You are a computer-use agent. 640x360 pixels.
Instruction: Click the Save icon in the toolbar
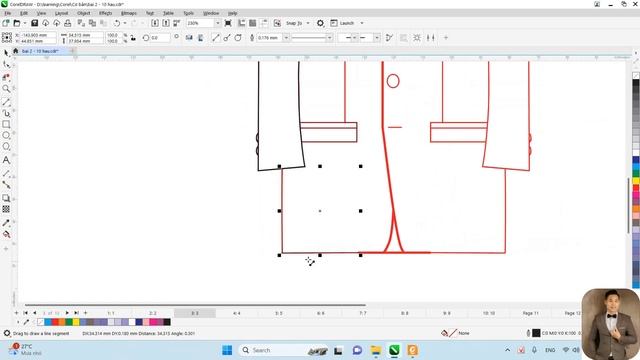35,23
